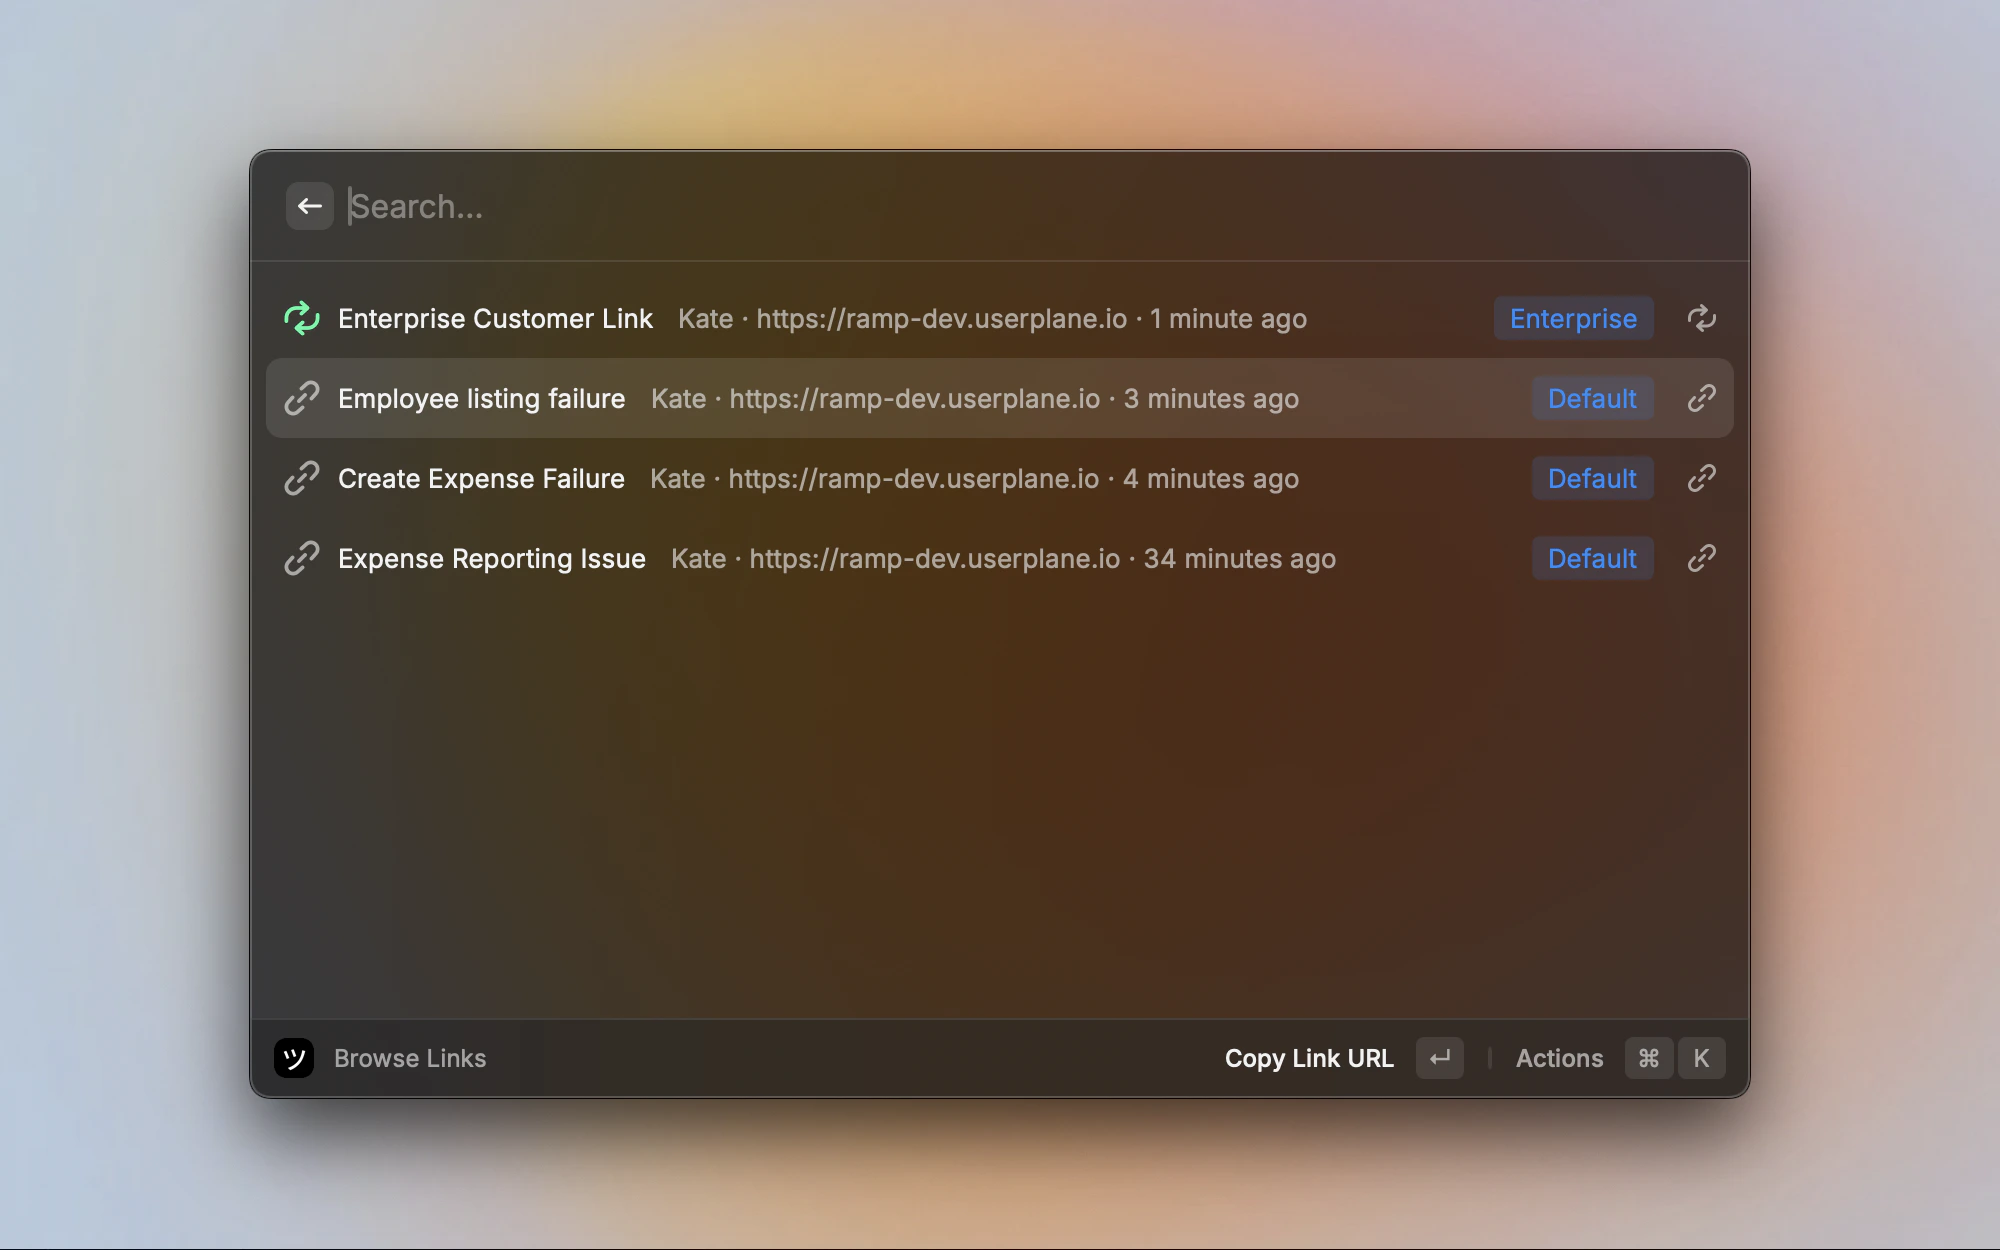The width and height of the screenshot is (2000, 1250).
Task: Click right-side link icon on Create Expense Failure row
Action: pyautogui.click(x=1701, y=478)
